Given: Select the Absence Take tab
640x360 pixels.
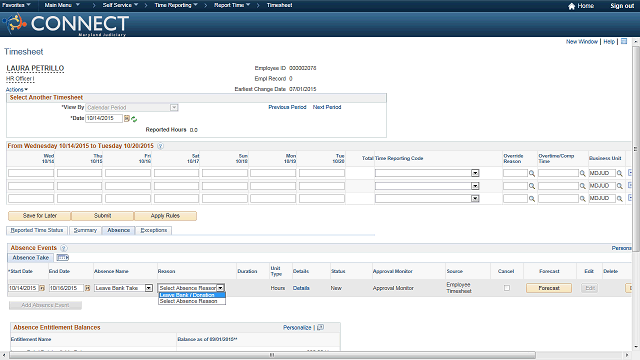Looking at the screenshot, I should pyautogui.click(x=31, y=258).
